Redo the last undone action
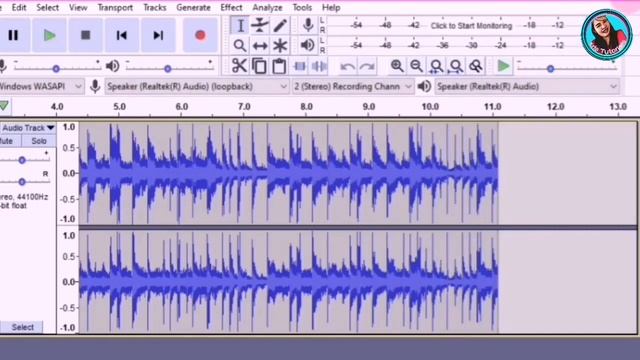Screen dimensions: 640x360 pos(367,66)
